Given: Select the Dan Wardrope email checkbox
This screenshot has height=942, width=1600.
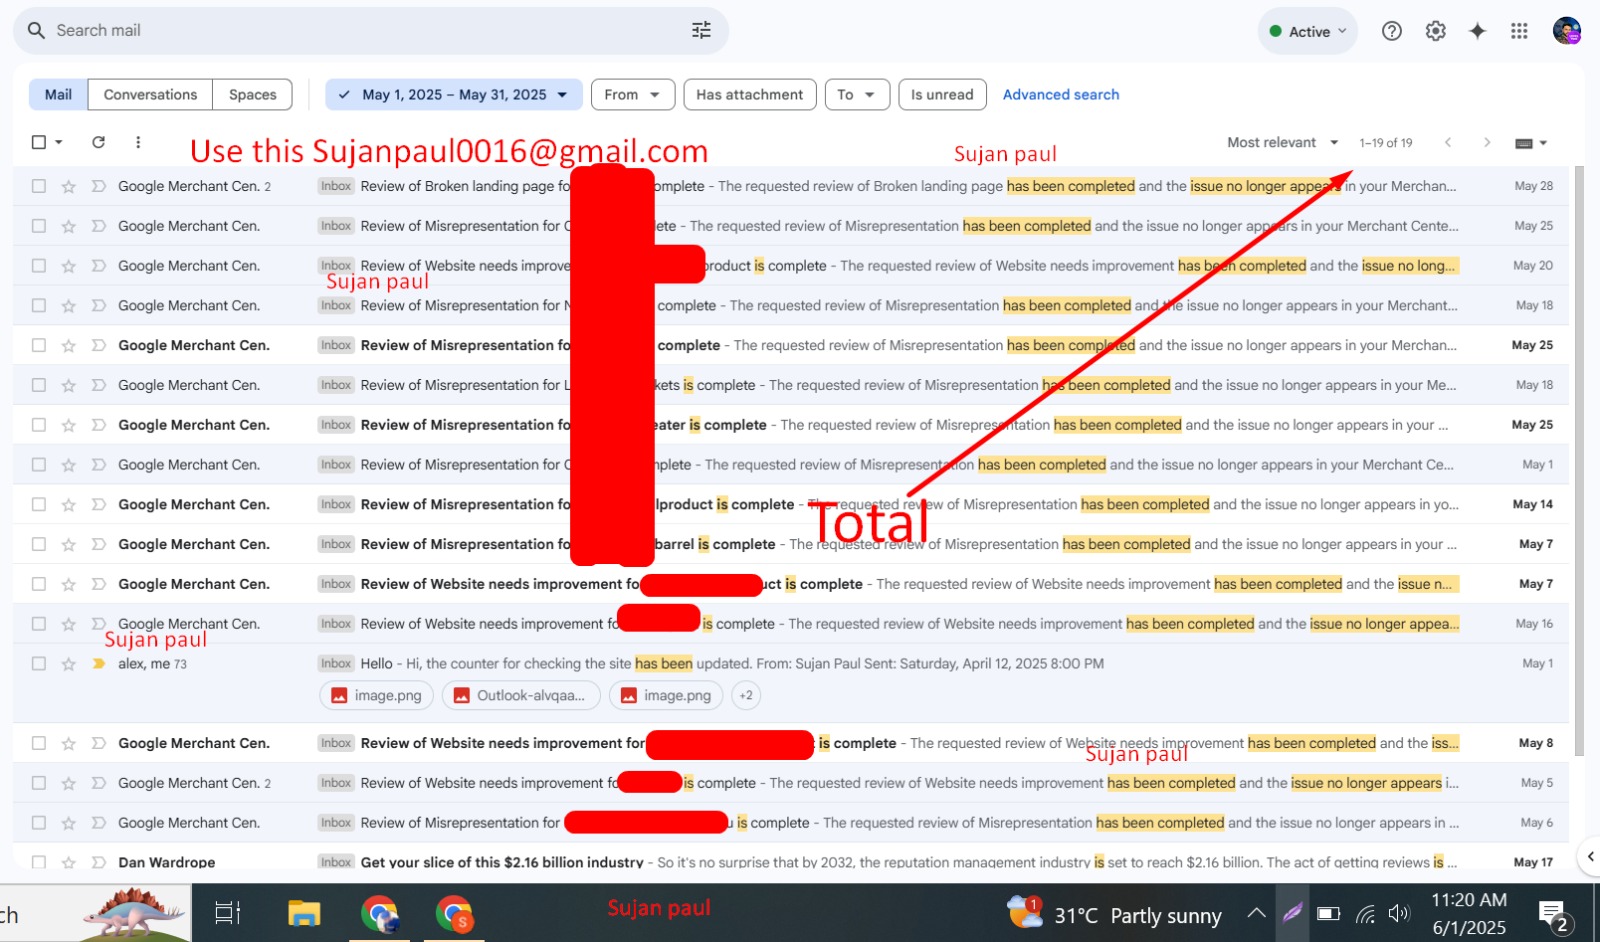Looking at the screenshot, I should pyautogui.click(x=39, y=862).
